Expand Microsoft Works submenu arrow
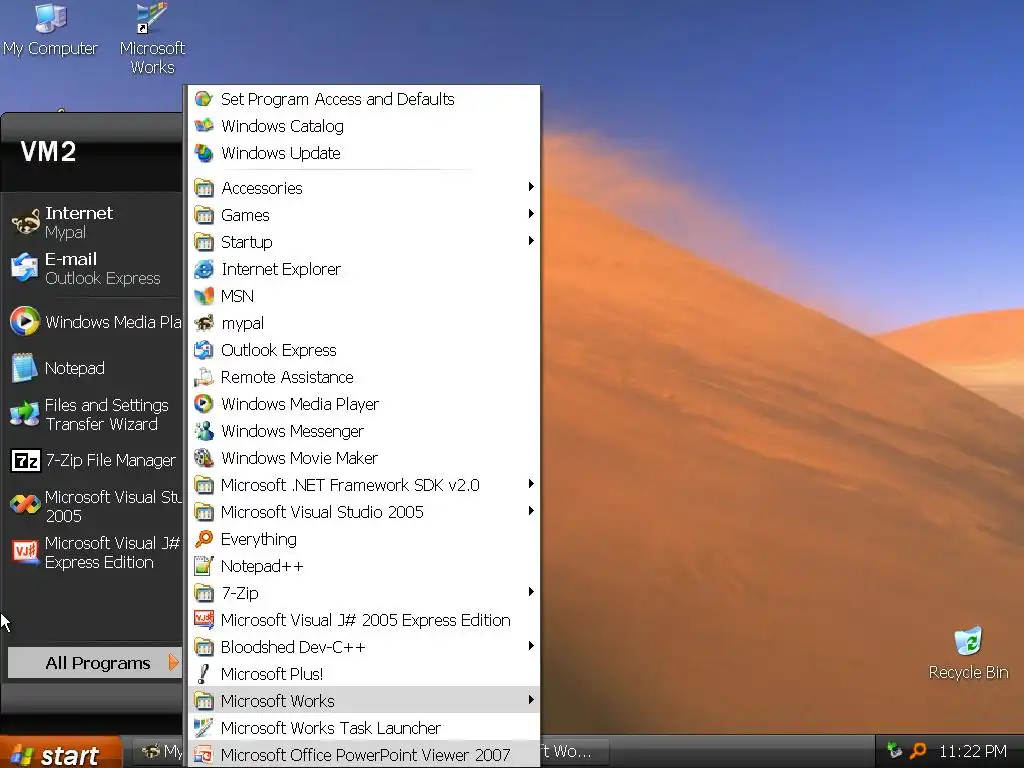The width and height of the screenshot is (1024, 768). 531,700
